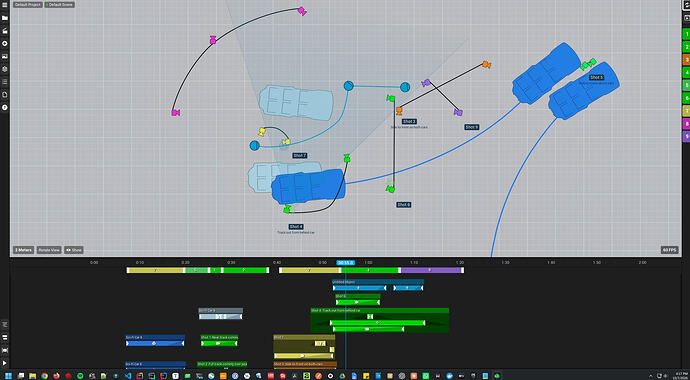Image resolution: width=690 pixels, height=380 pixels.
Task: Select the first yellow clip in top track
Action: point(155,270)
